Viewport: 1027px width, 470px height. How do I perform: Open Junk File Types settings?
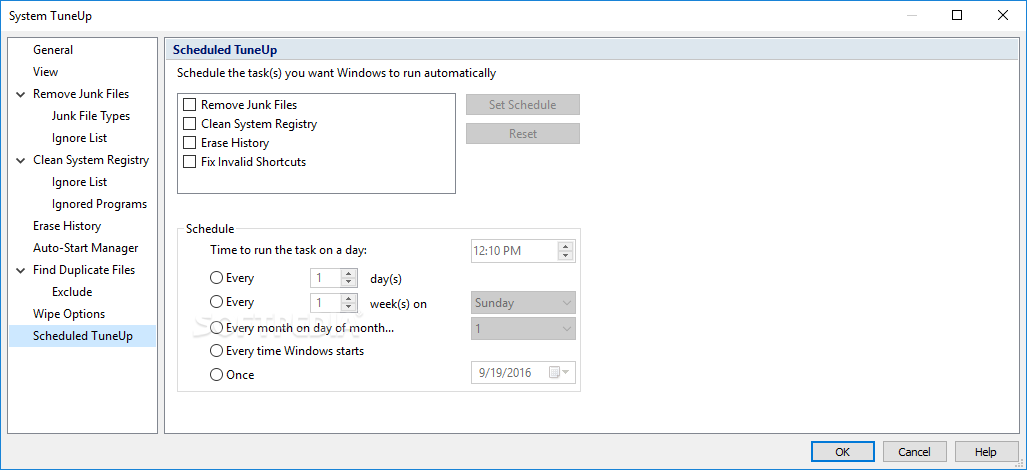click(x=91, y=116)
